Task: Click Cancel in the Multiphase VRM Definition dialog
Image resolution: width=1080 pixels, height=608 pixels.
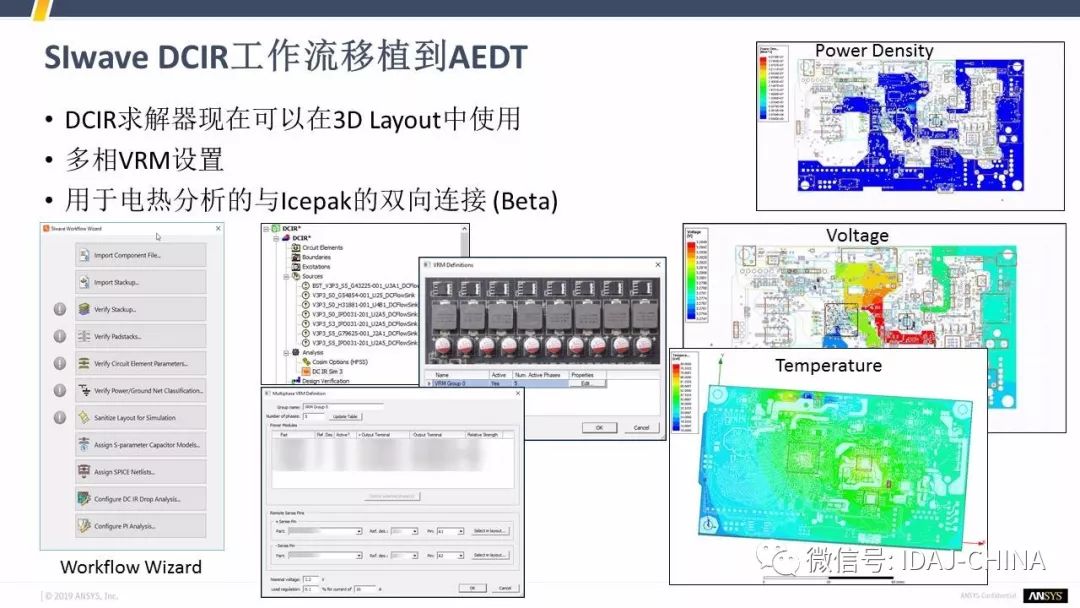Action: click(x=505, y=588)
